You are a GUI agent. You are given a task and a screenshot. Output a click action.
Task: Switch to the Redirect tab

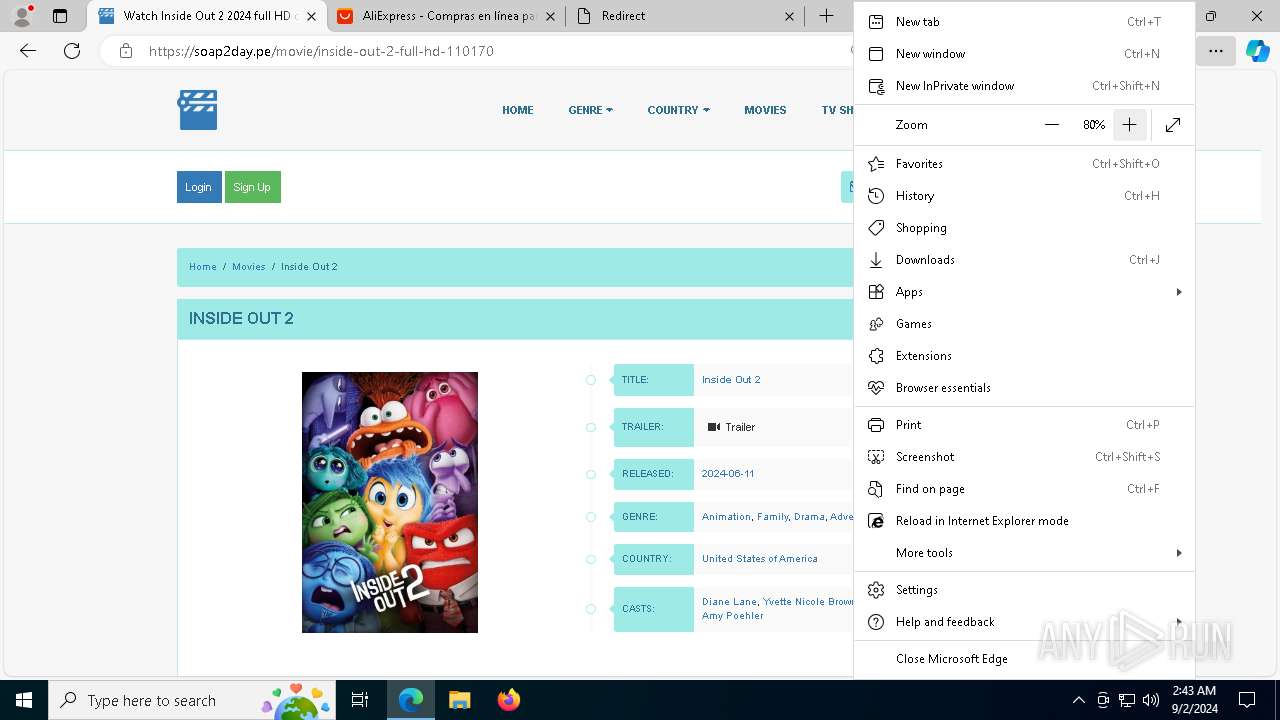(686, 16)
